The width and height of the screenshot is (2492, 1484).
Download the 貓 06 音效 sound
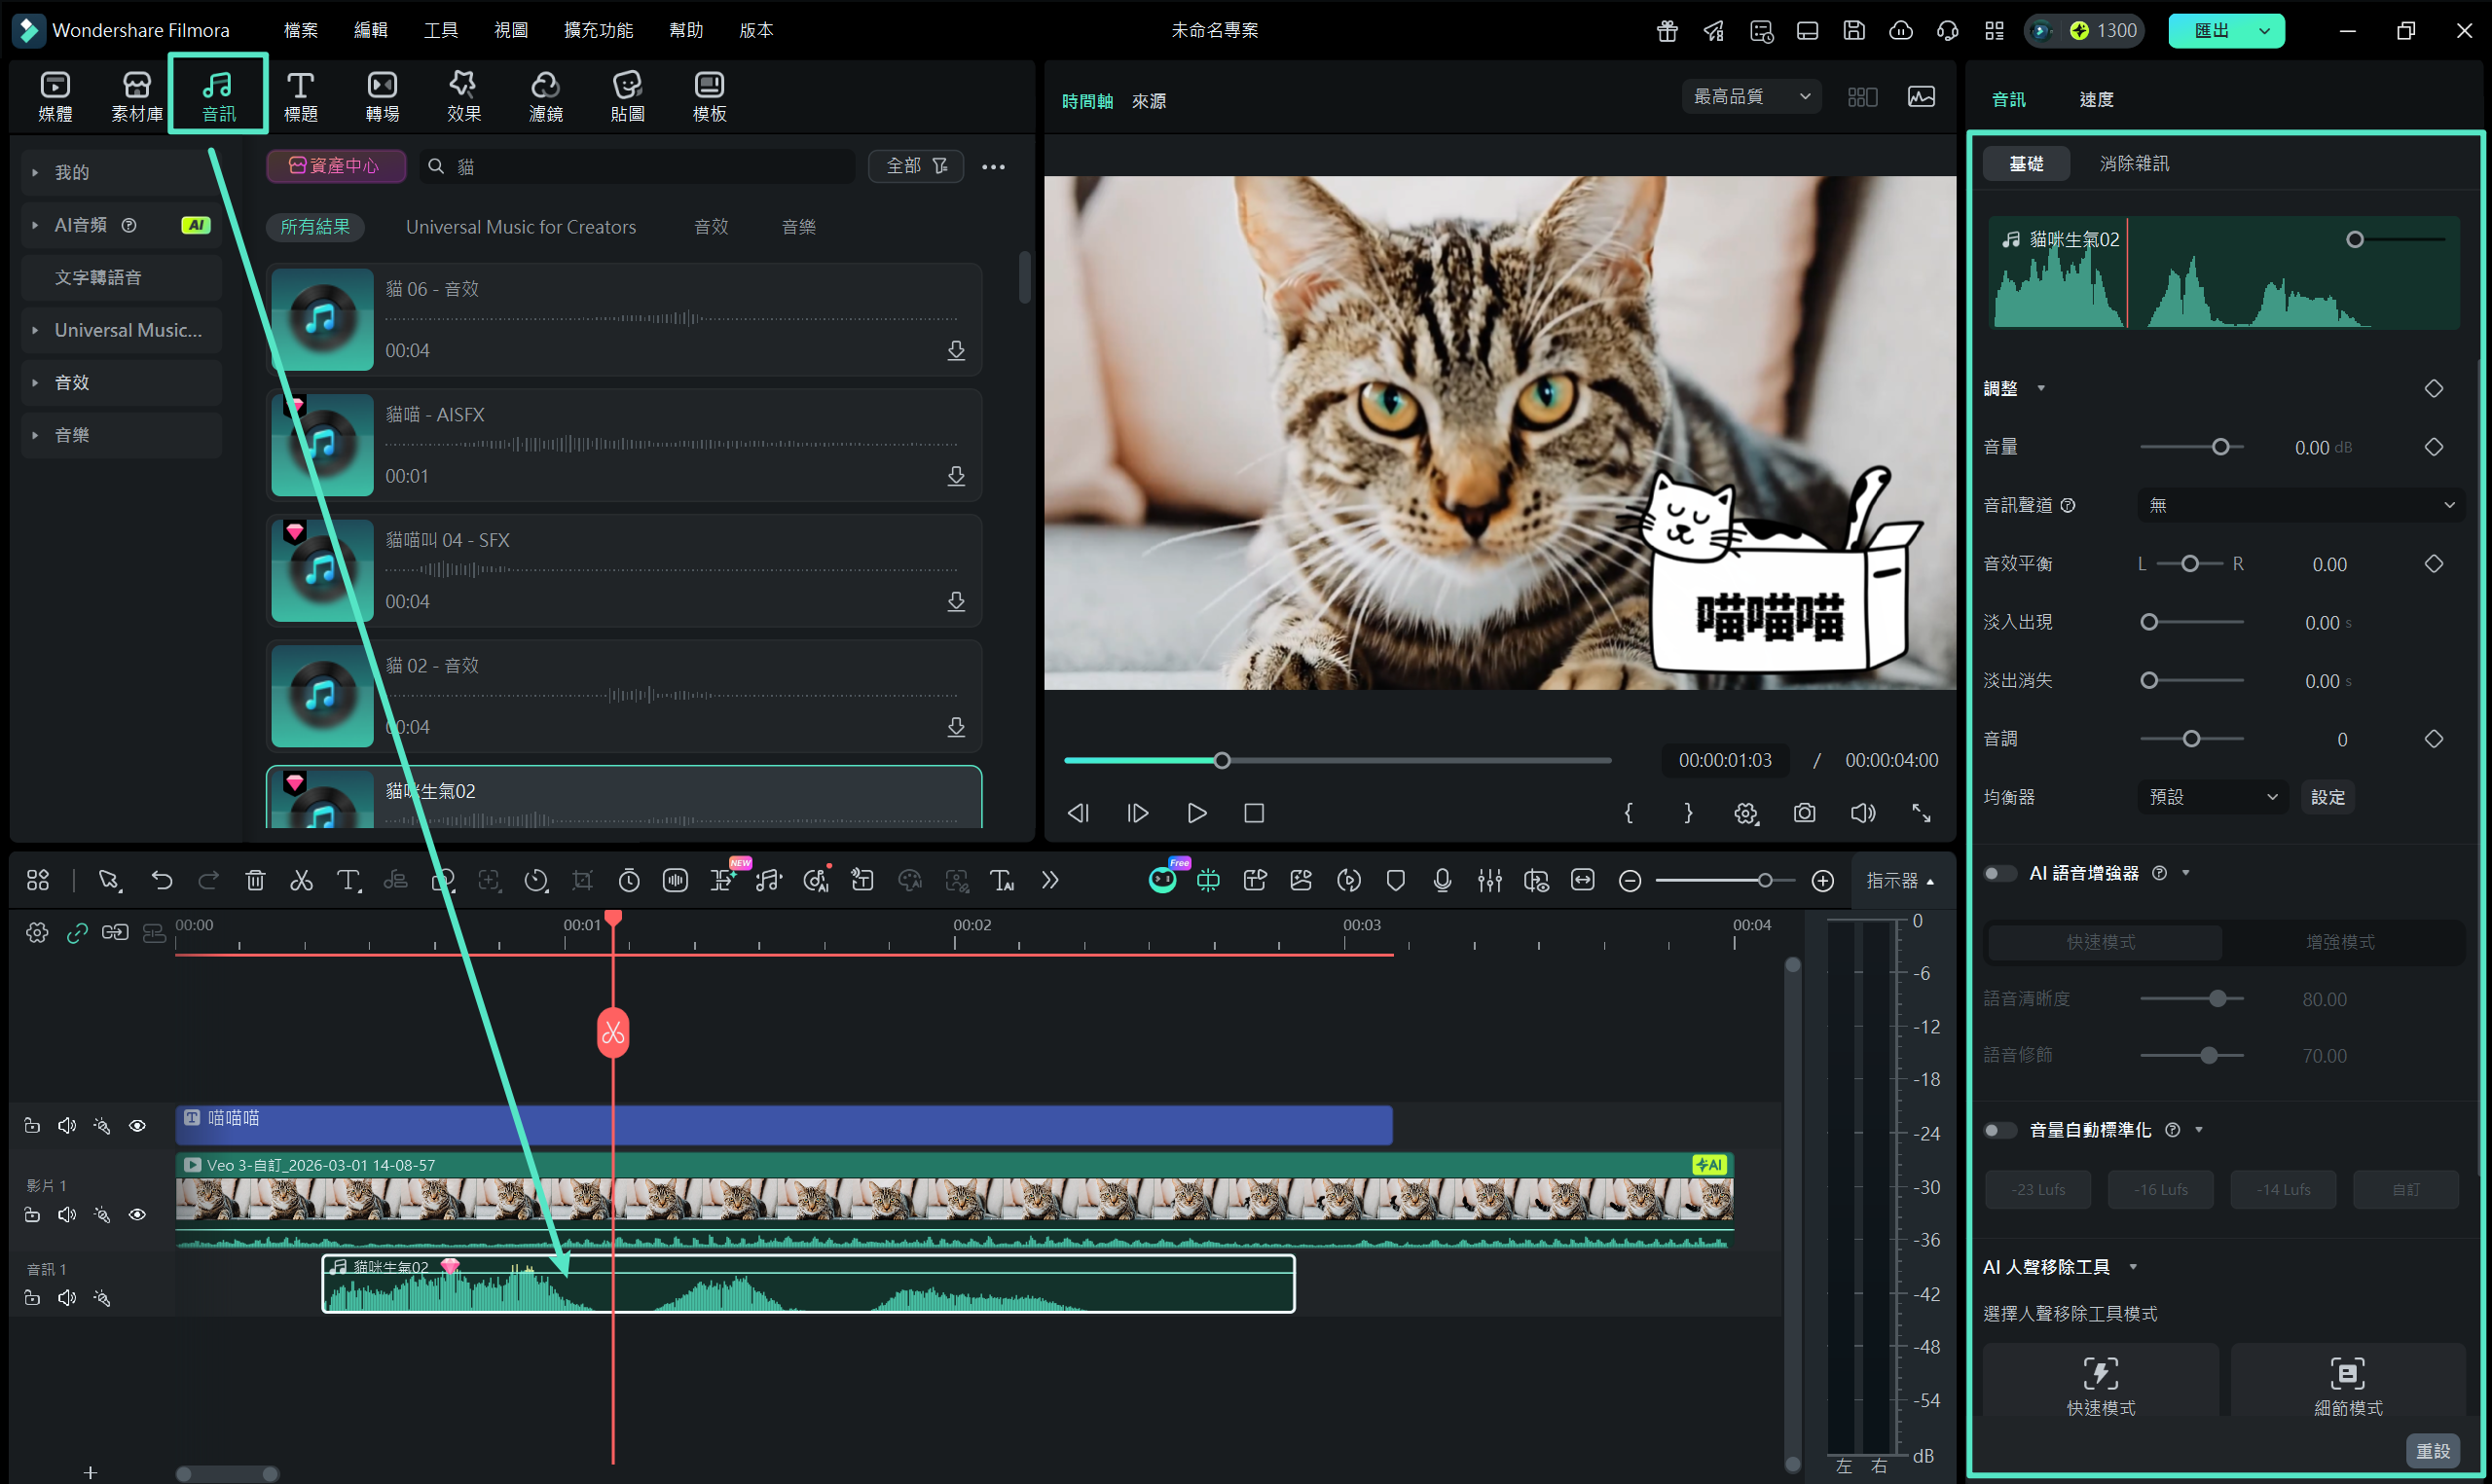coord(956,350)
